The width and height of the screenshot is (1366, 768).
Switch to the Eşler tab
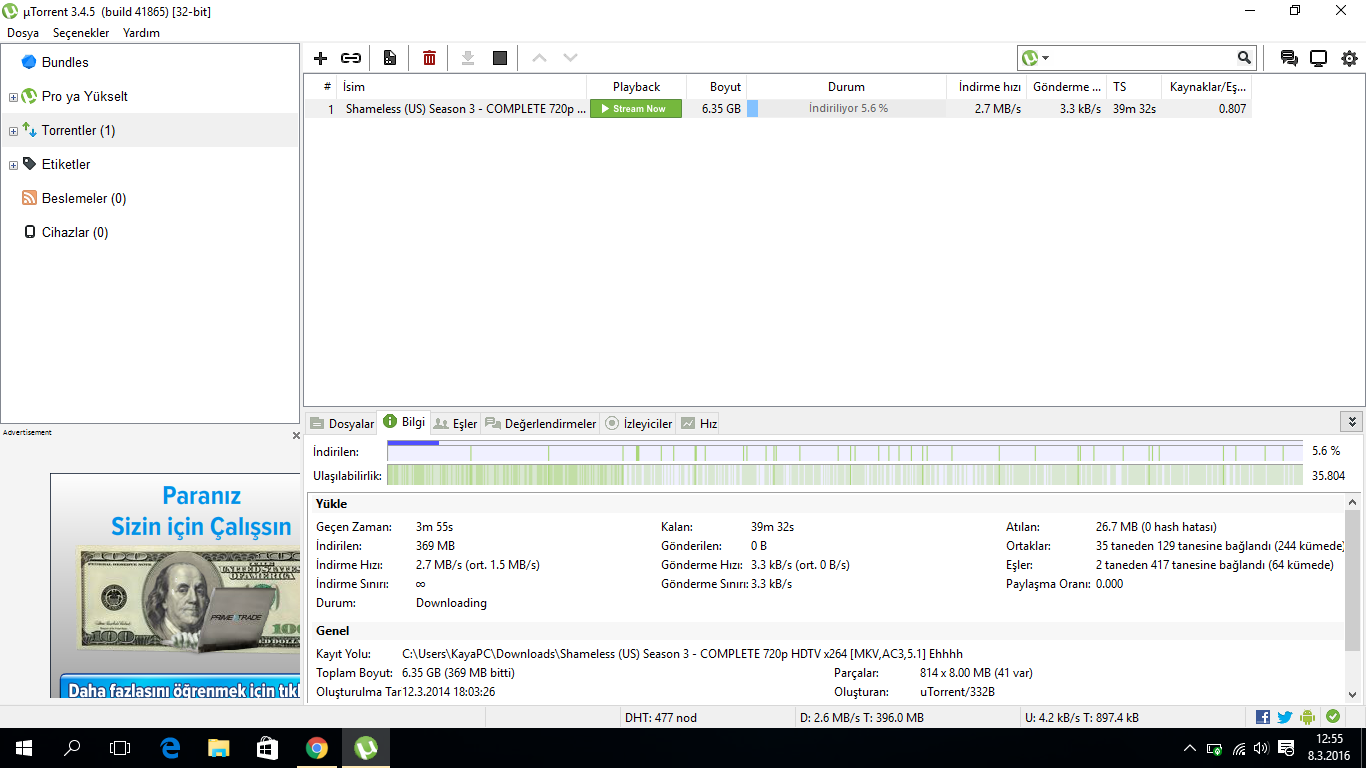coord(456,424)
